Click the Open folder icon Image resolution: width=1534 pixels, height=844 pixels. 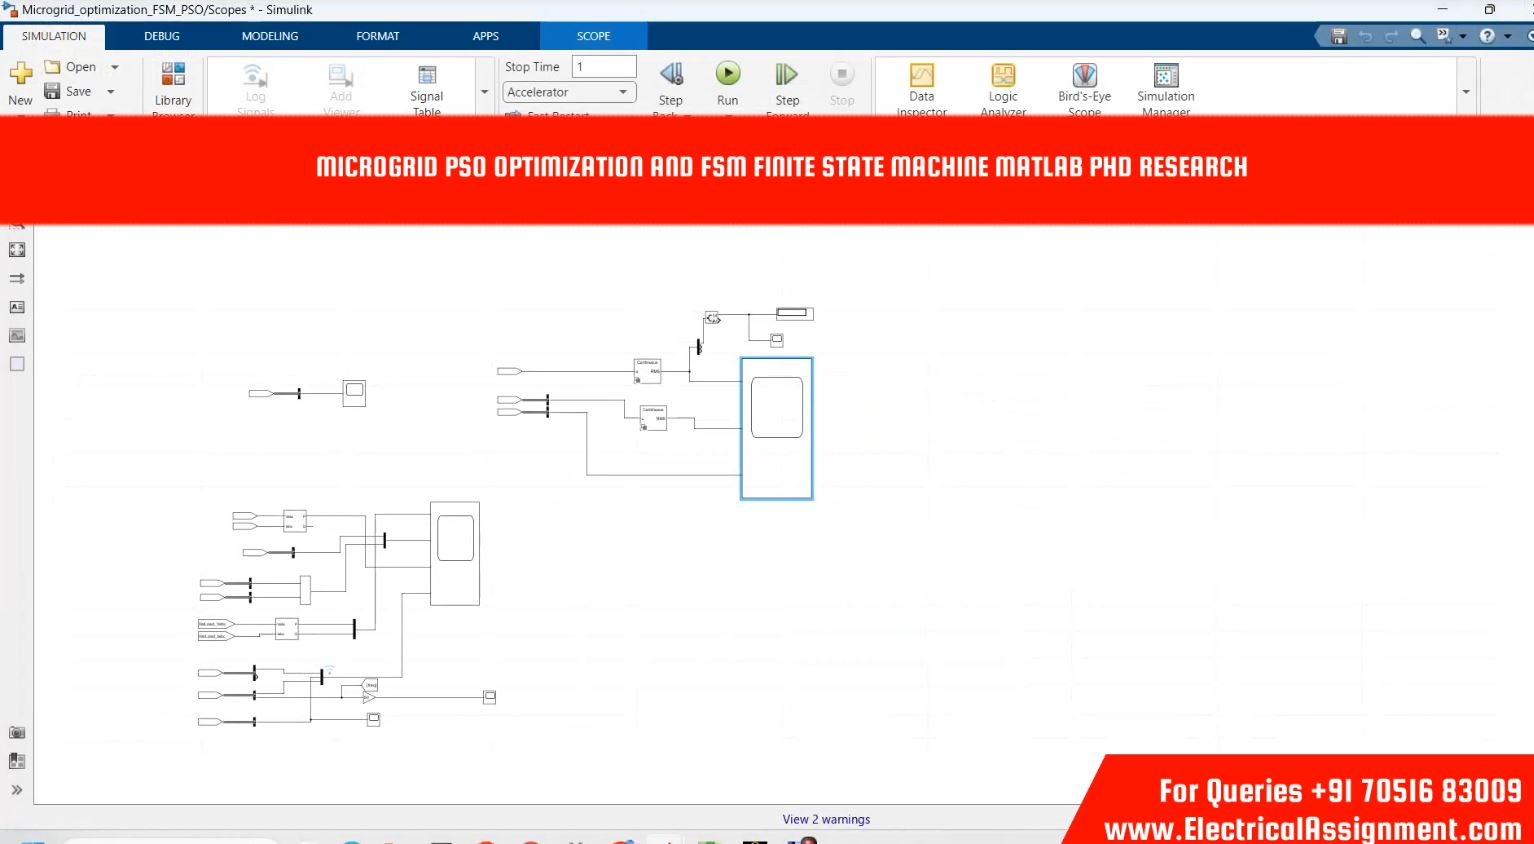pos(53,67)
